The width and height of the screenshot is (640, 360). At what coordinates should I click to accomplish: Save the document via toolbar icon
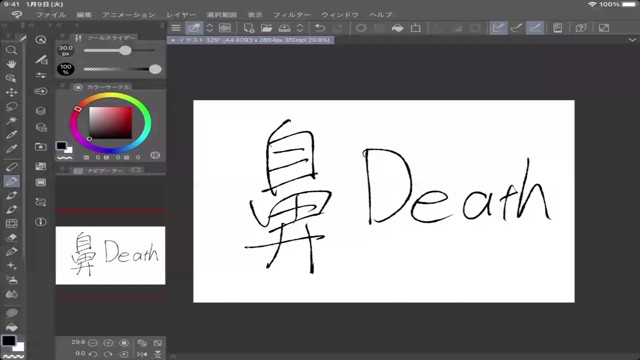(x=284, y=28)
